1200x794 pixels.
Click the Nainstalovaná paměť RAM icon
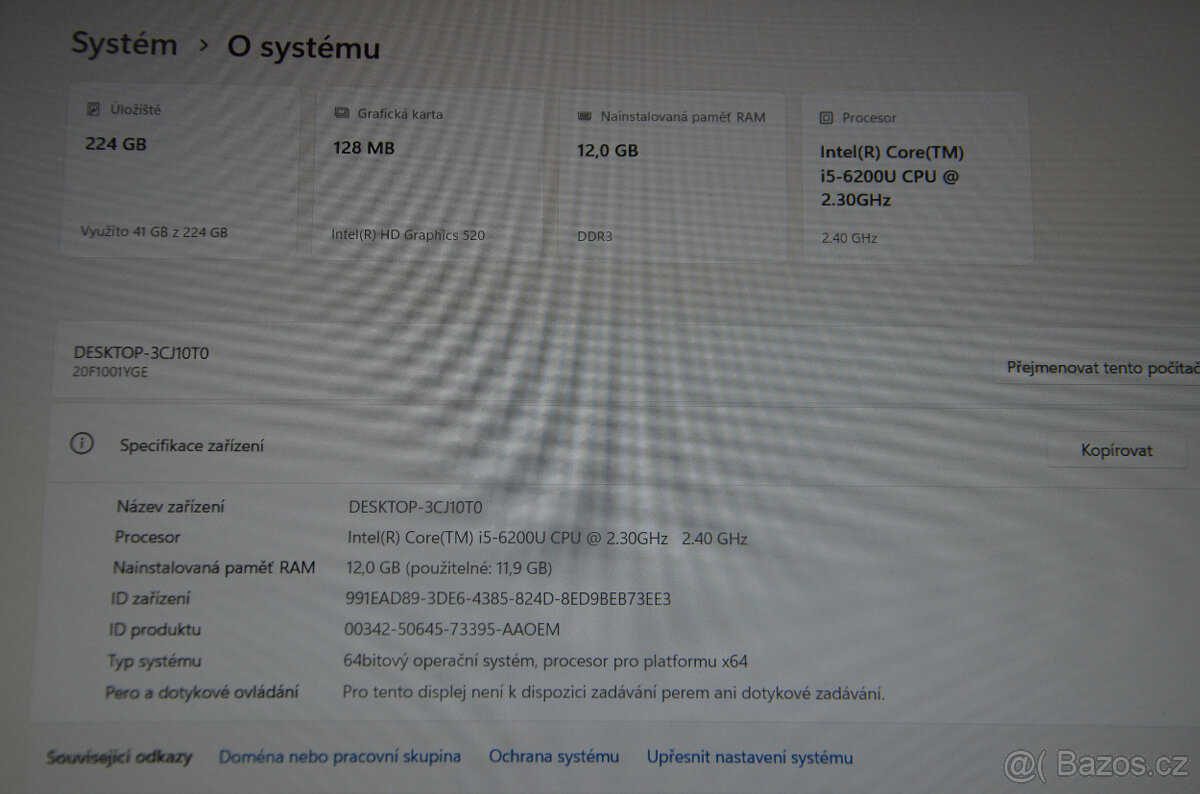[x=583, y=116]
